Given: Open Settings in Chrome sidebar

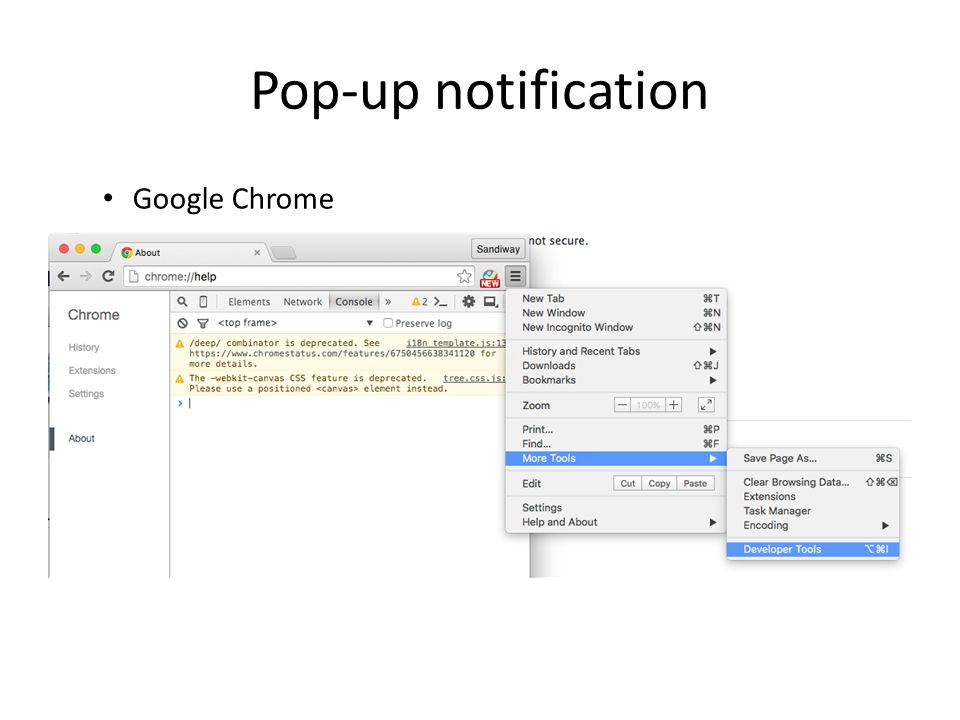Looking at the screenshot, I should click(x=86, y=394).
